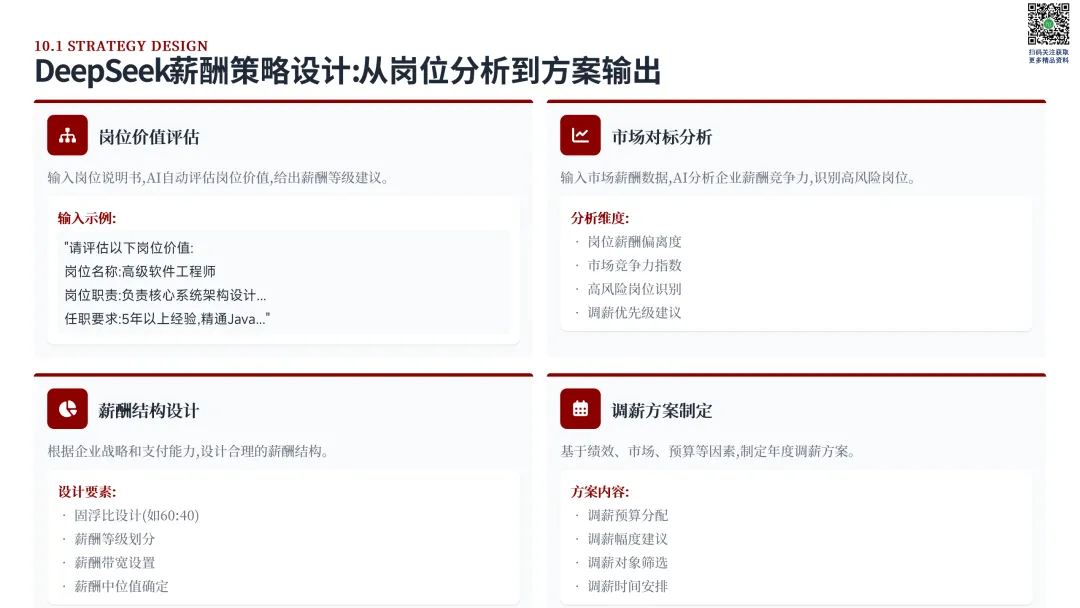Click the pie-chart icon beside 薪酬结构设计
This screenshot has height=608, width=1080.
coord(68,409)
